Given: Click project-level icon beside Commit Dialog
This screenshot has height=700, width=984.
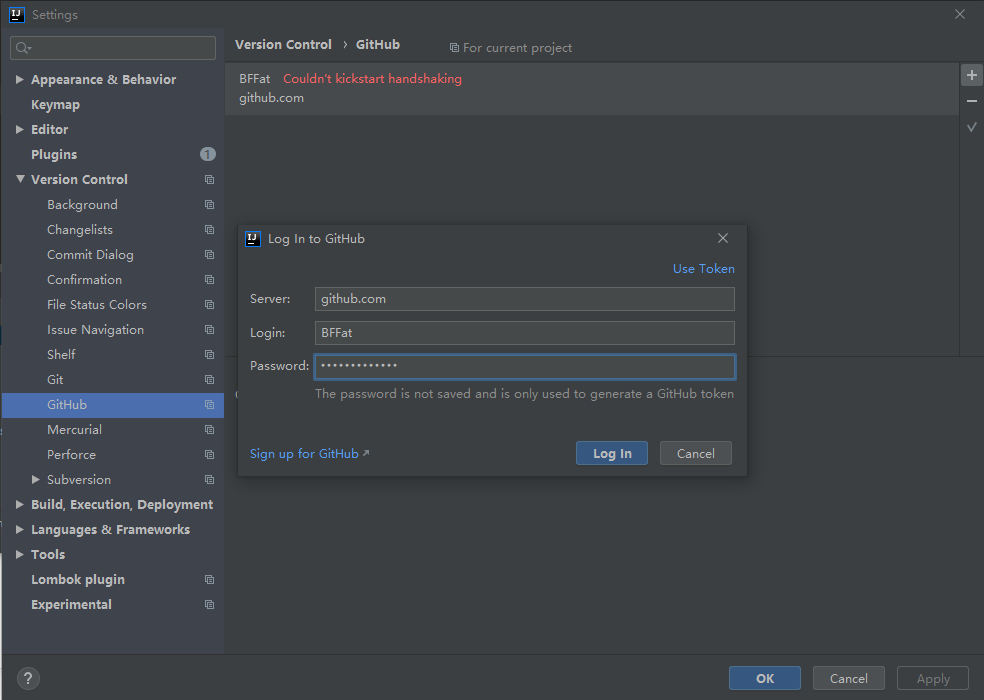Looking at the screenshot, I should click(x=210, y=255).
